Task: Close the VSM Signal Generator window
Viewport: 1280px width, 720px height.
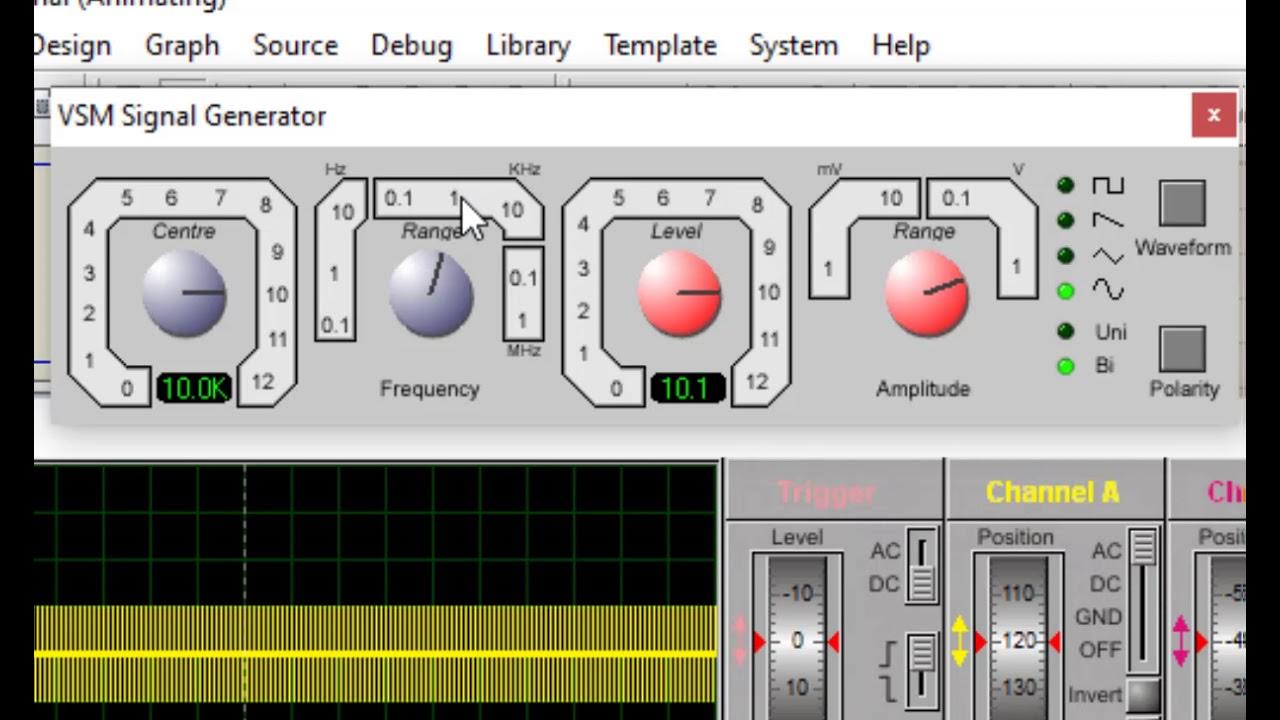Action: click(1213, 115)
